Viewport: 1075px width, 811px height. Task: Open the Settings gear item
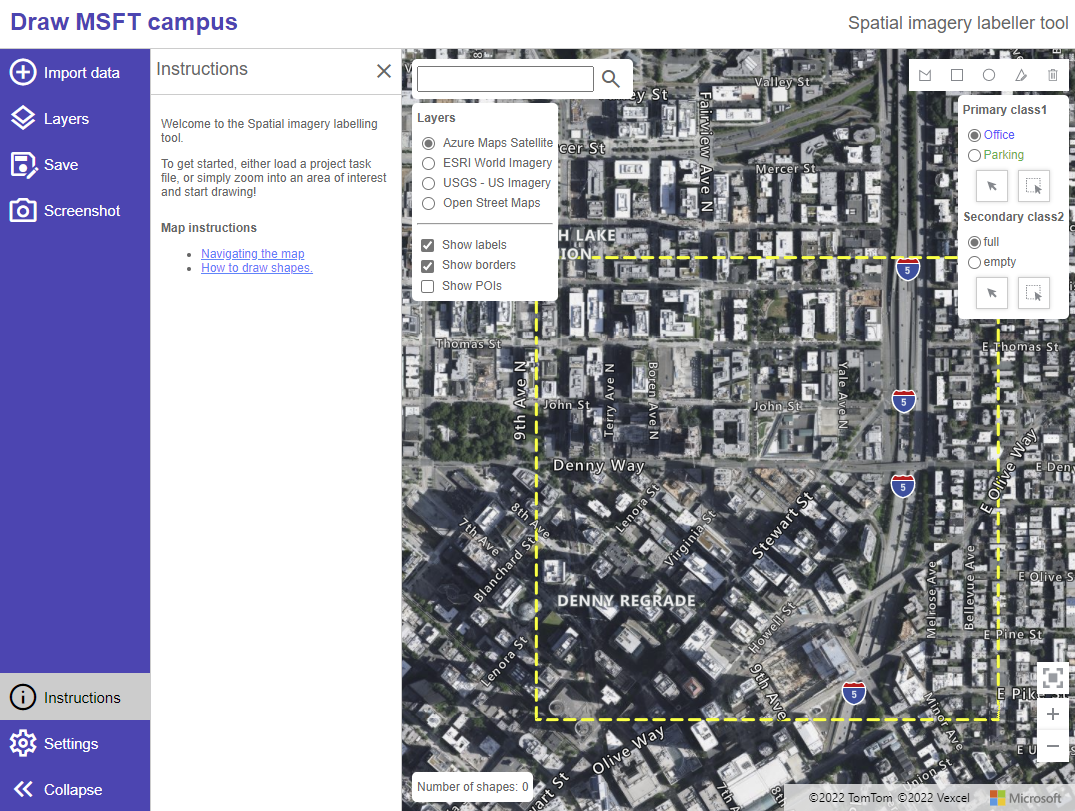[75, 744]
